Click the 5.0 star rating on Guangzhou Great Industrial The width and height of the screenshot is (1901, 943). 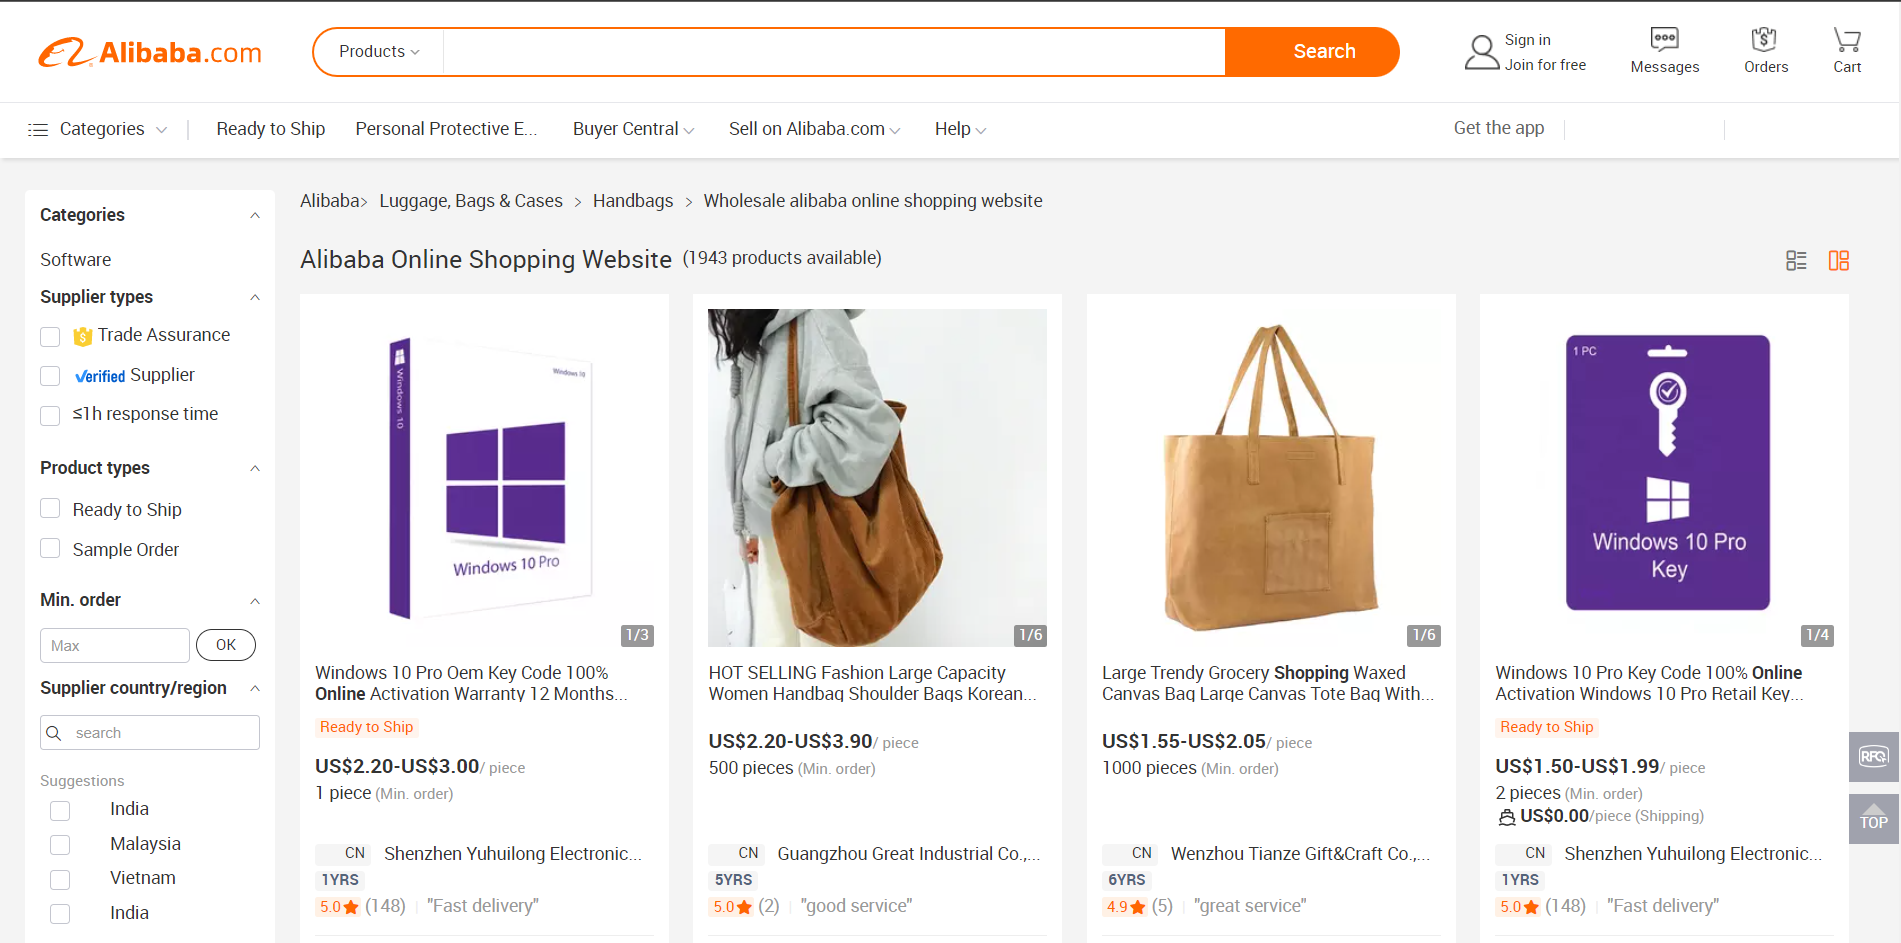[x=732, y=907]
